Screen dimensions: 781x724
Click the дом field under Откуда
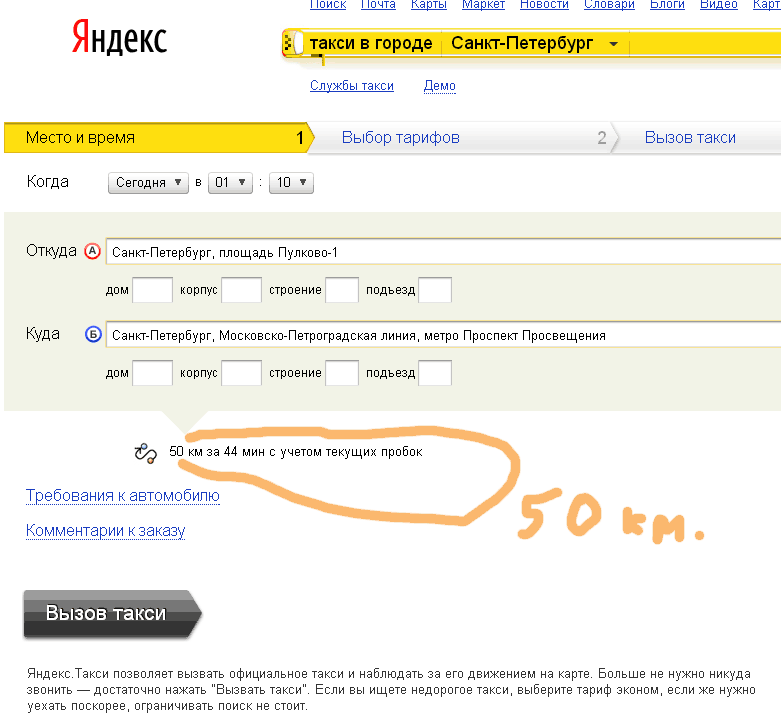pos(152,290)
